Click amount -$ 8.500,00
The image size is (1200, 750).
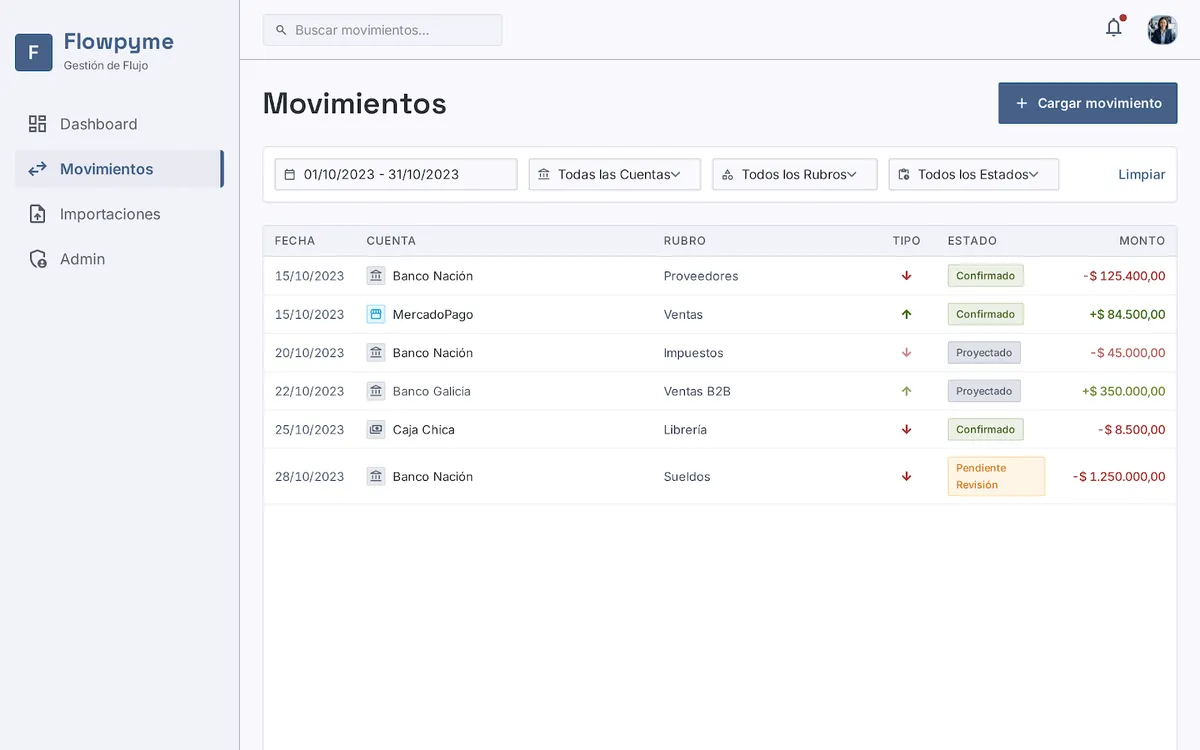pyautogui.click(x=1132, y=429)
